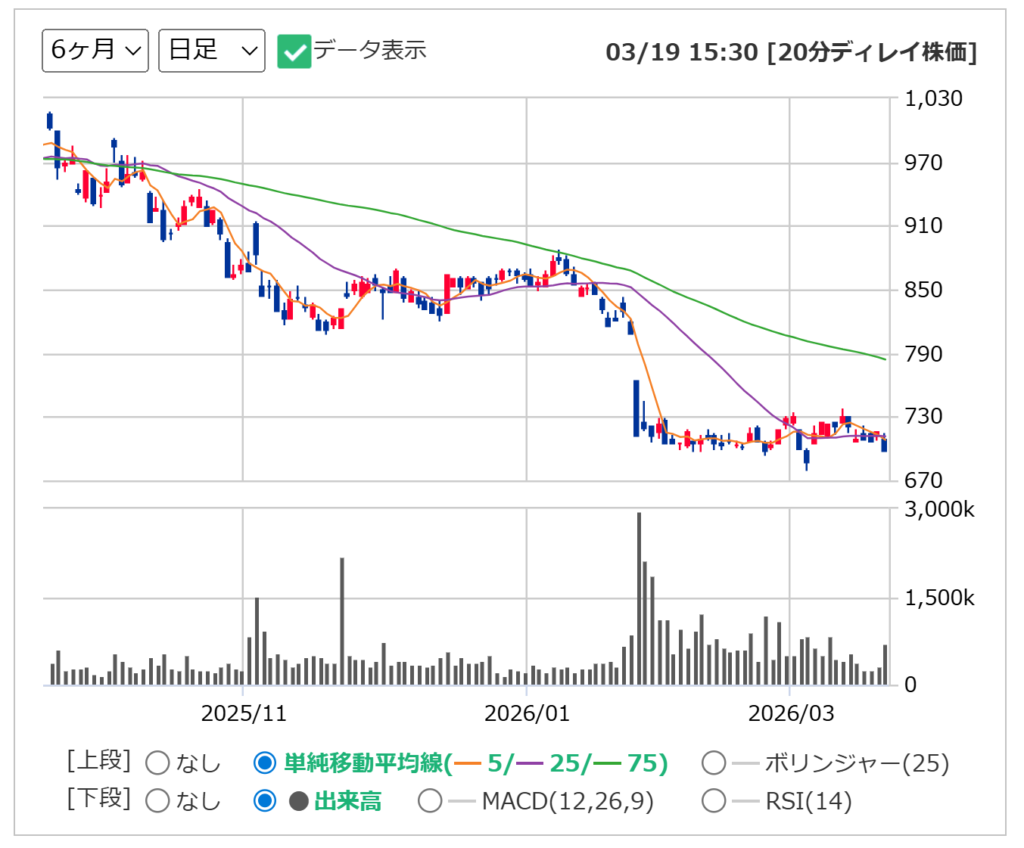Screen dimensions: 1024x848
Task: Select 出来高 radio button
Action: pos(265,801)
